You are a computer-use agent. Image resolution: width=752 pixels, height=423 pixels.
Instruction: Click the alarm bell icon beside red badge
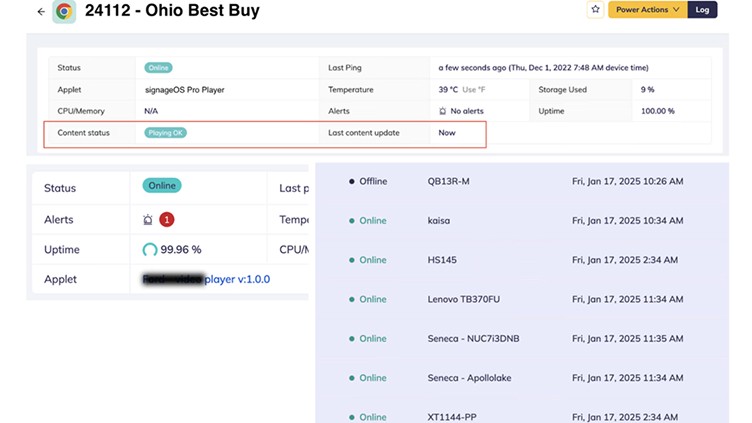(x=148, y=220)
